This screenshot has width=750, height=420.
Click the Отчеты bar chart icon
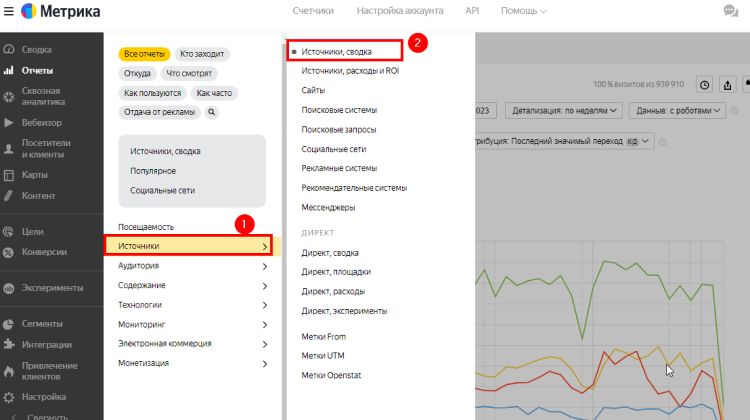[x=9, y=70]
